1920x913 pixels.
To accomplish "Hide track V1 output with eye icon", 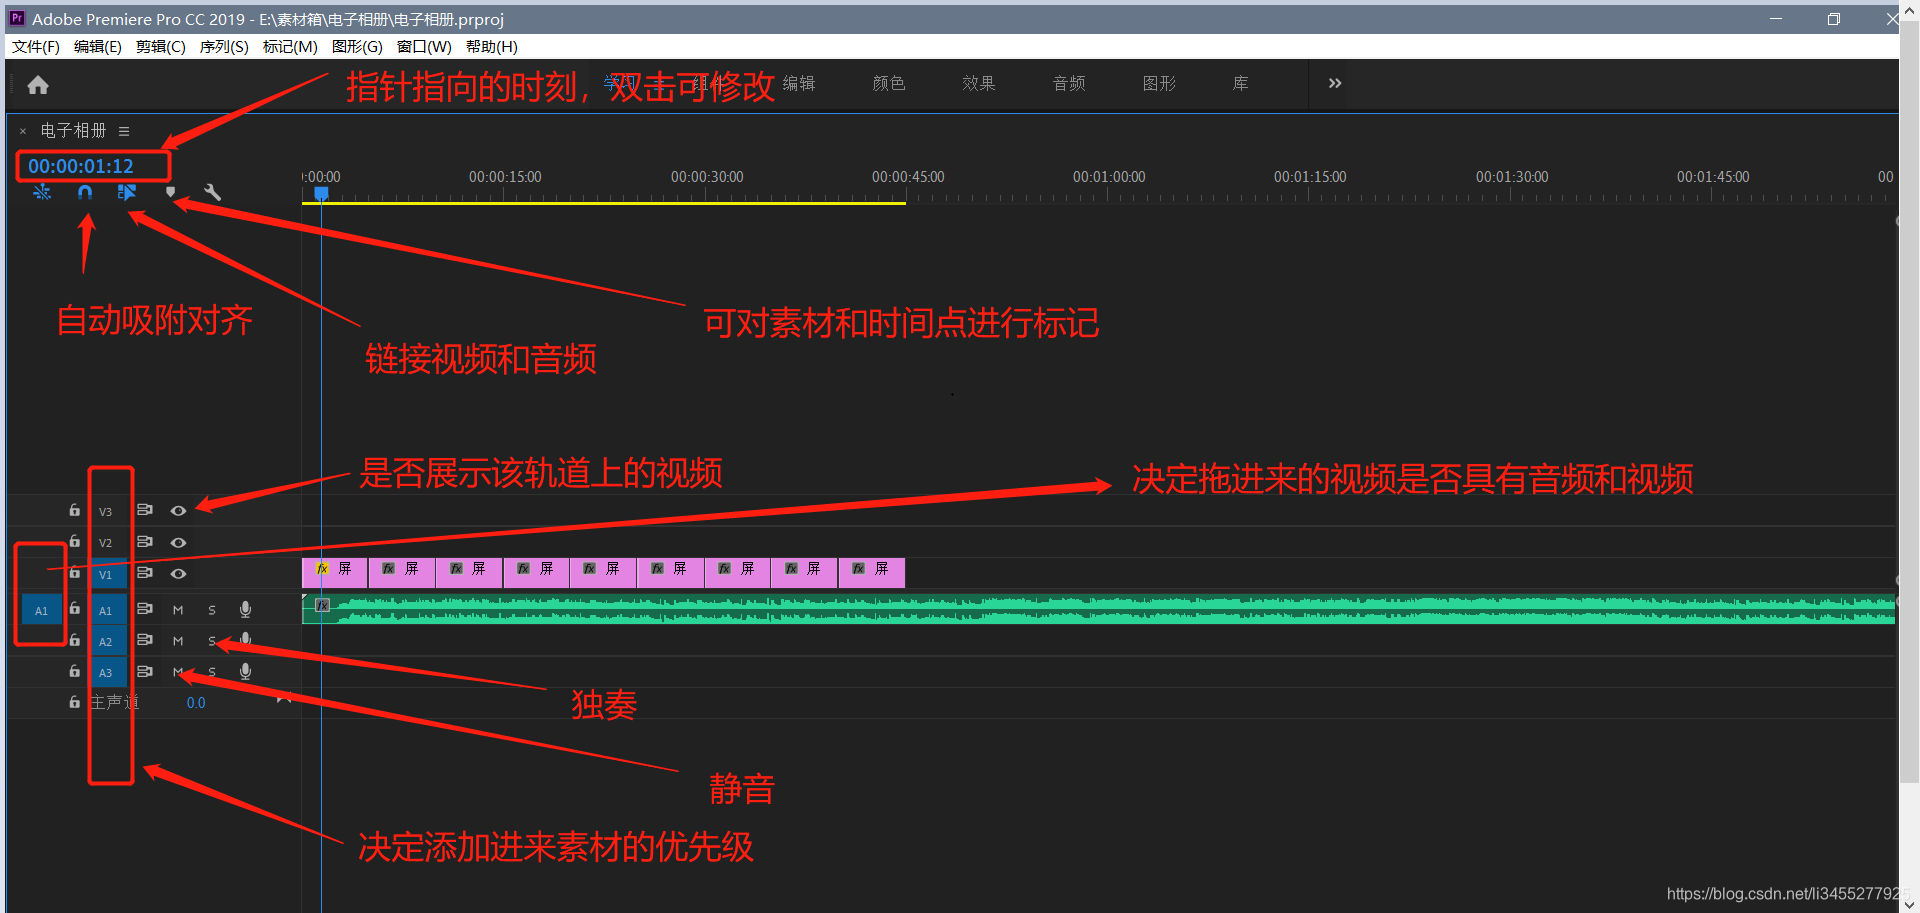I will click(178, 573).
